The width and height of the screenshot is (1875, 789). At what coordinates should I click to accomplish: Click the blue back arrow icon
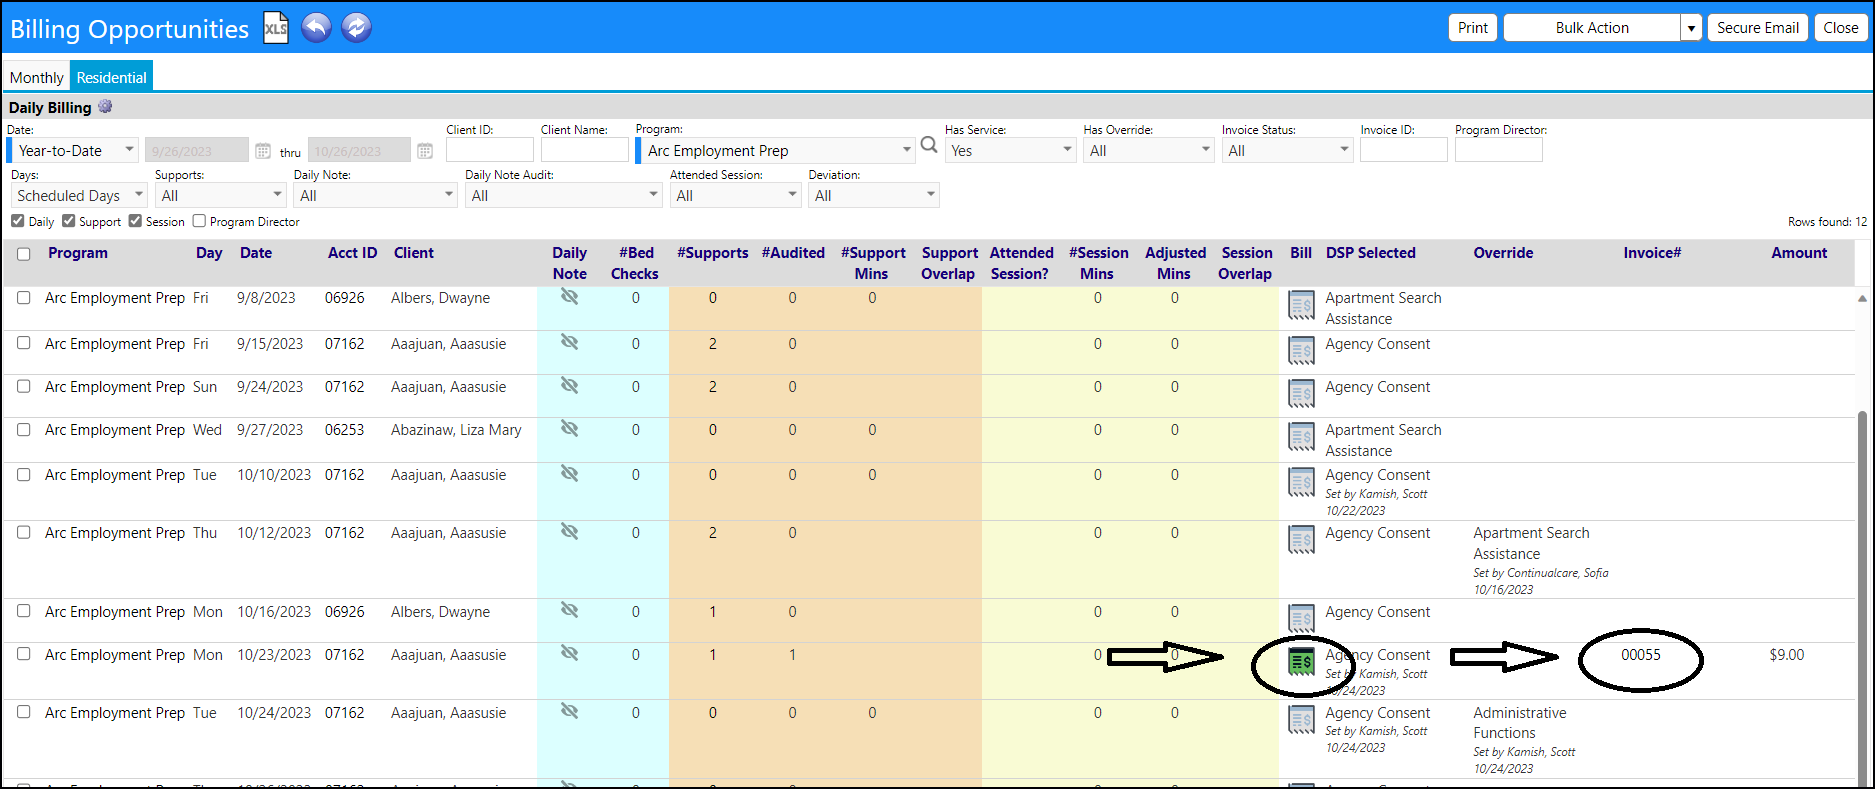tap(316, 28)
